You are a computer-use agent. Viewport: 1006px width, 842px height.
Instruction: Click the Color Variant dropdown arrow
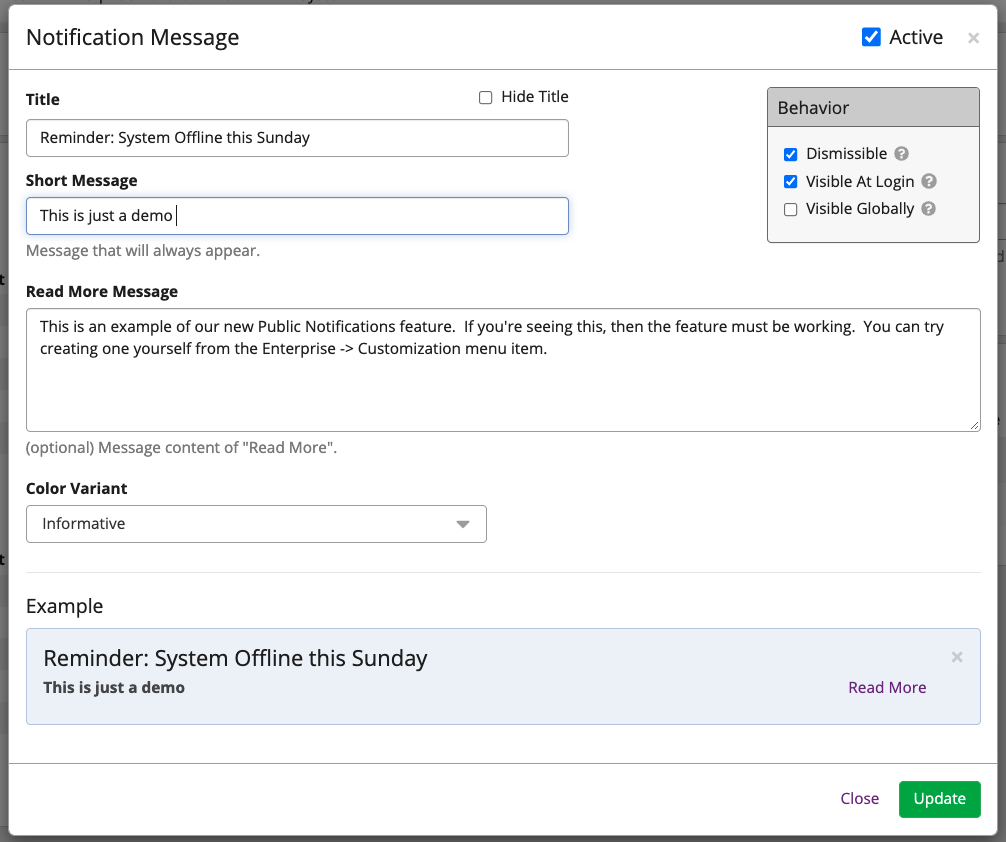click(462, 524)
